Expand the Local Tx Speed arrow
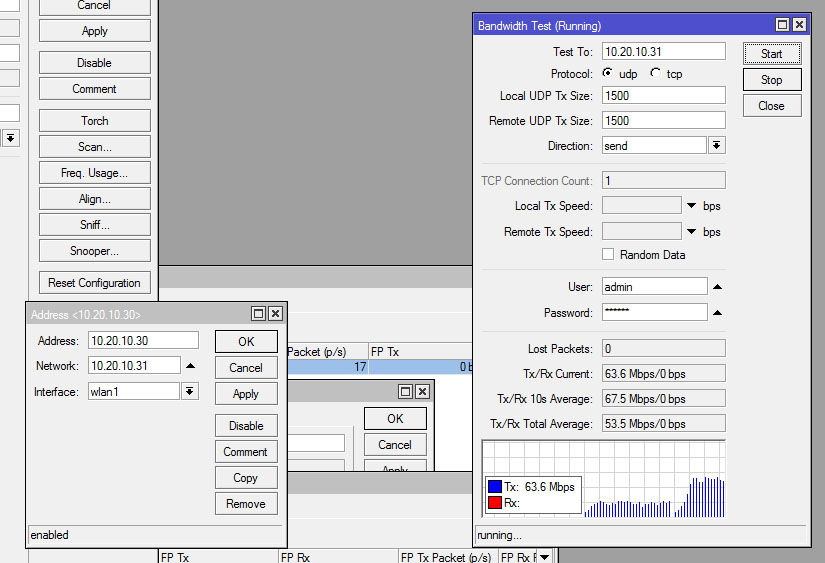The image size is (825, 563). pos(691,206)
